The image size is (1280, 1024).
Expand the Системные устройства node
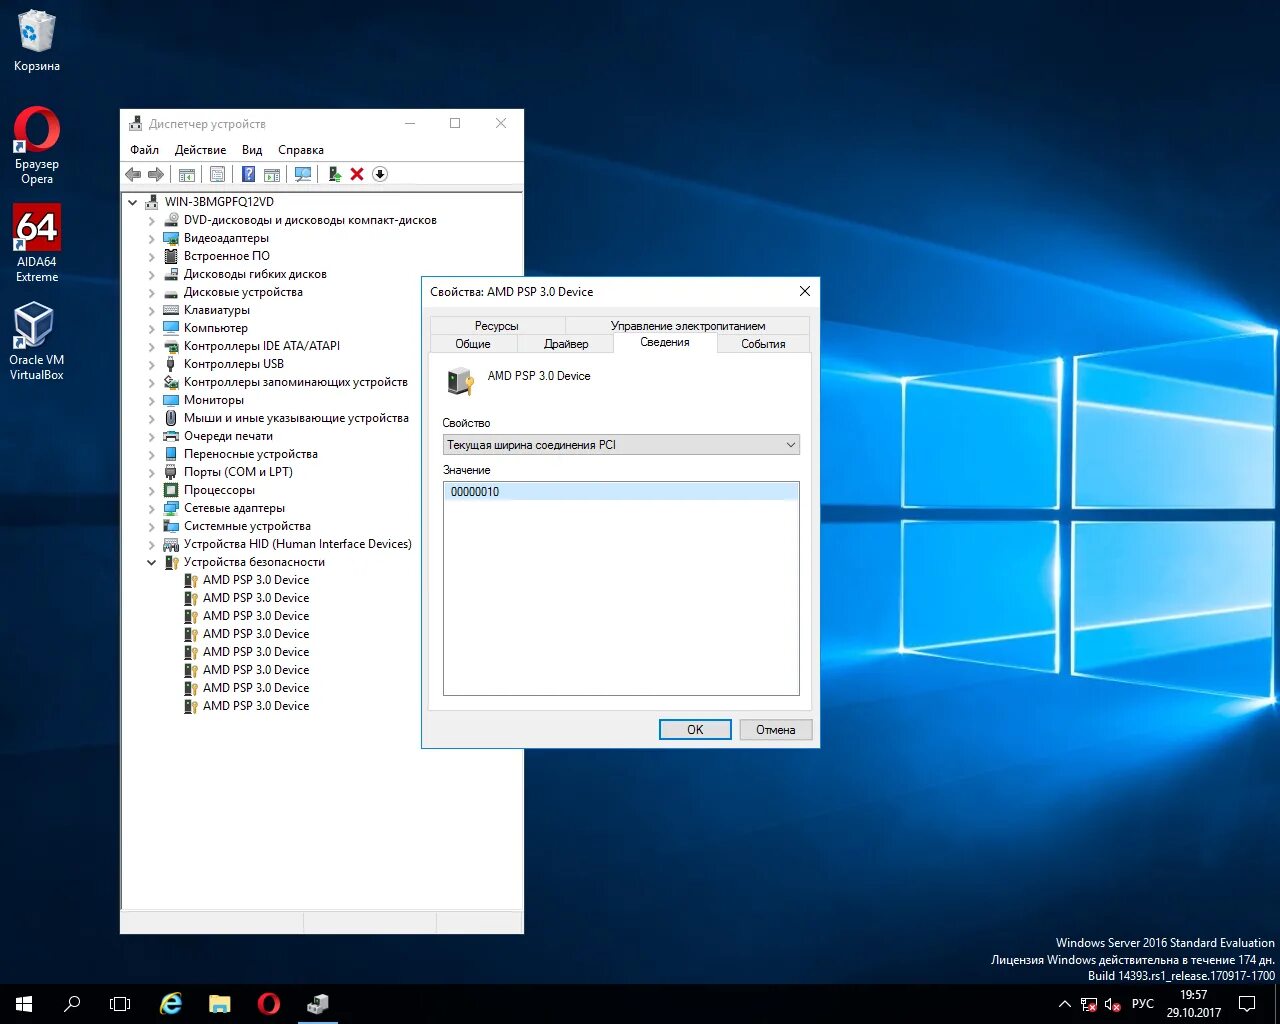(x=152, y=526)
